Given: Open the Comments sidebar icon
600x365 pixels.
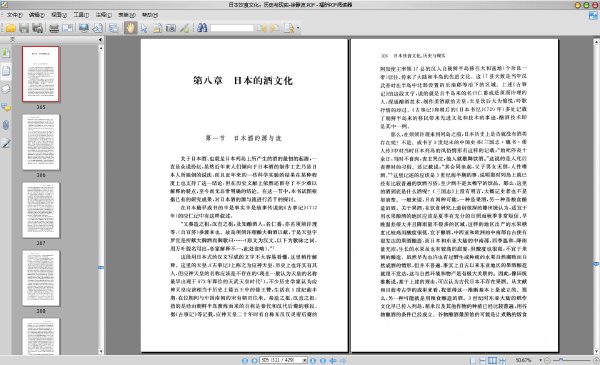Looking at the screenshot, I should click(x=6, y=107).
